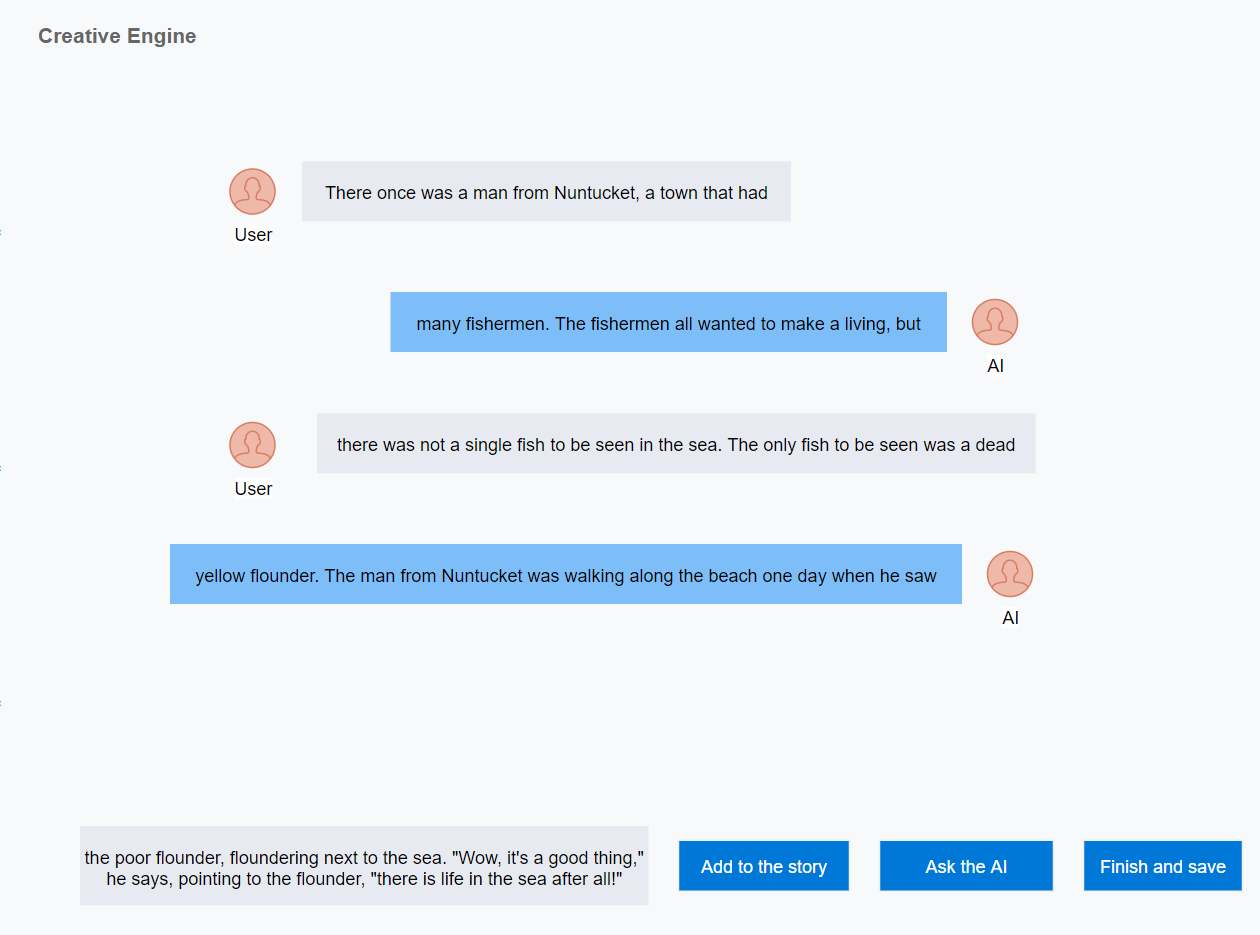This screenshot has width=1260, height=935.
Task: Focus the story text input box
Action: click(364, 866)
